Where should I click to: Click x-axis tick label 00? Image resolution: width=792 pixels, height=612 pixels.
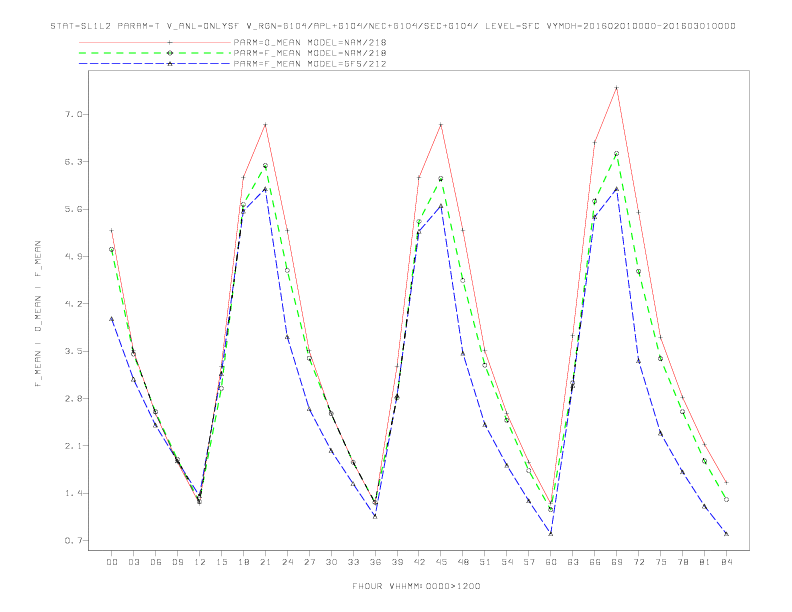[x=112, y=562]
